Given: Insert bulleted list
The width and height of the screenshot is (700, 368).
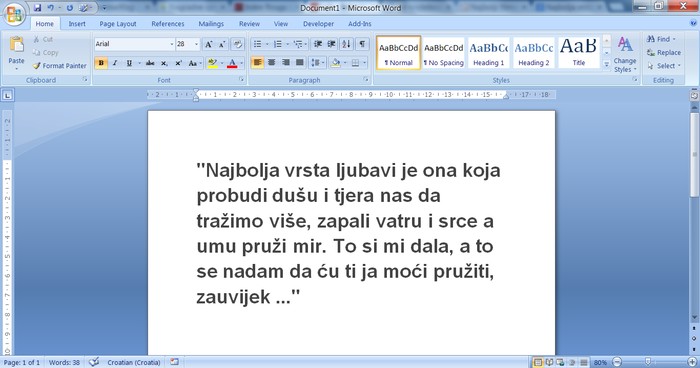Looking at the screenshot, I should (258, 44).
